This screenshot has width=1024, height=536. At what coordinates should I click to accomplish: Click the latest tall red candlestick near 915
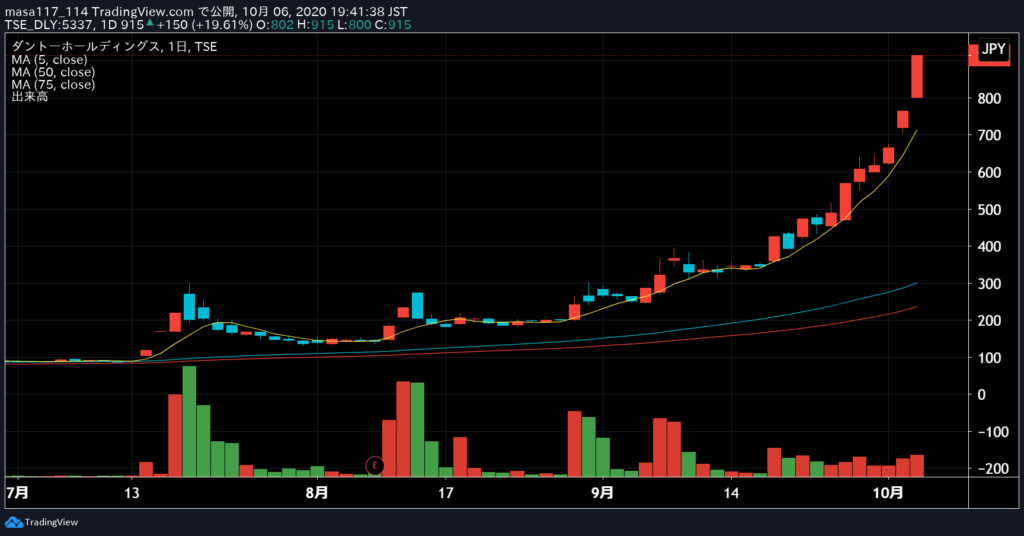click(x=917, y=76)
